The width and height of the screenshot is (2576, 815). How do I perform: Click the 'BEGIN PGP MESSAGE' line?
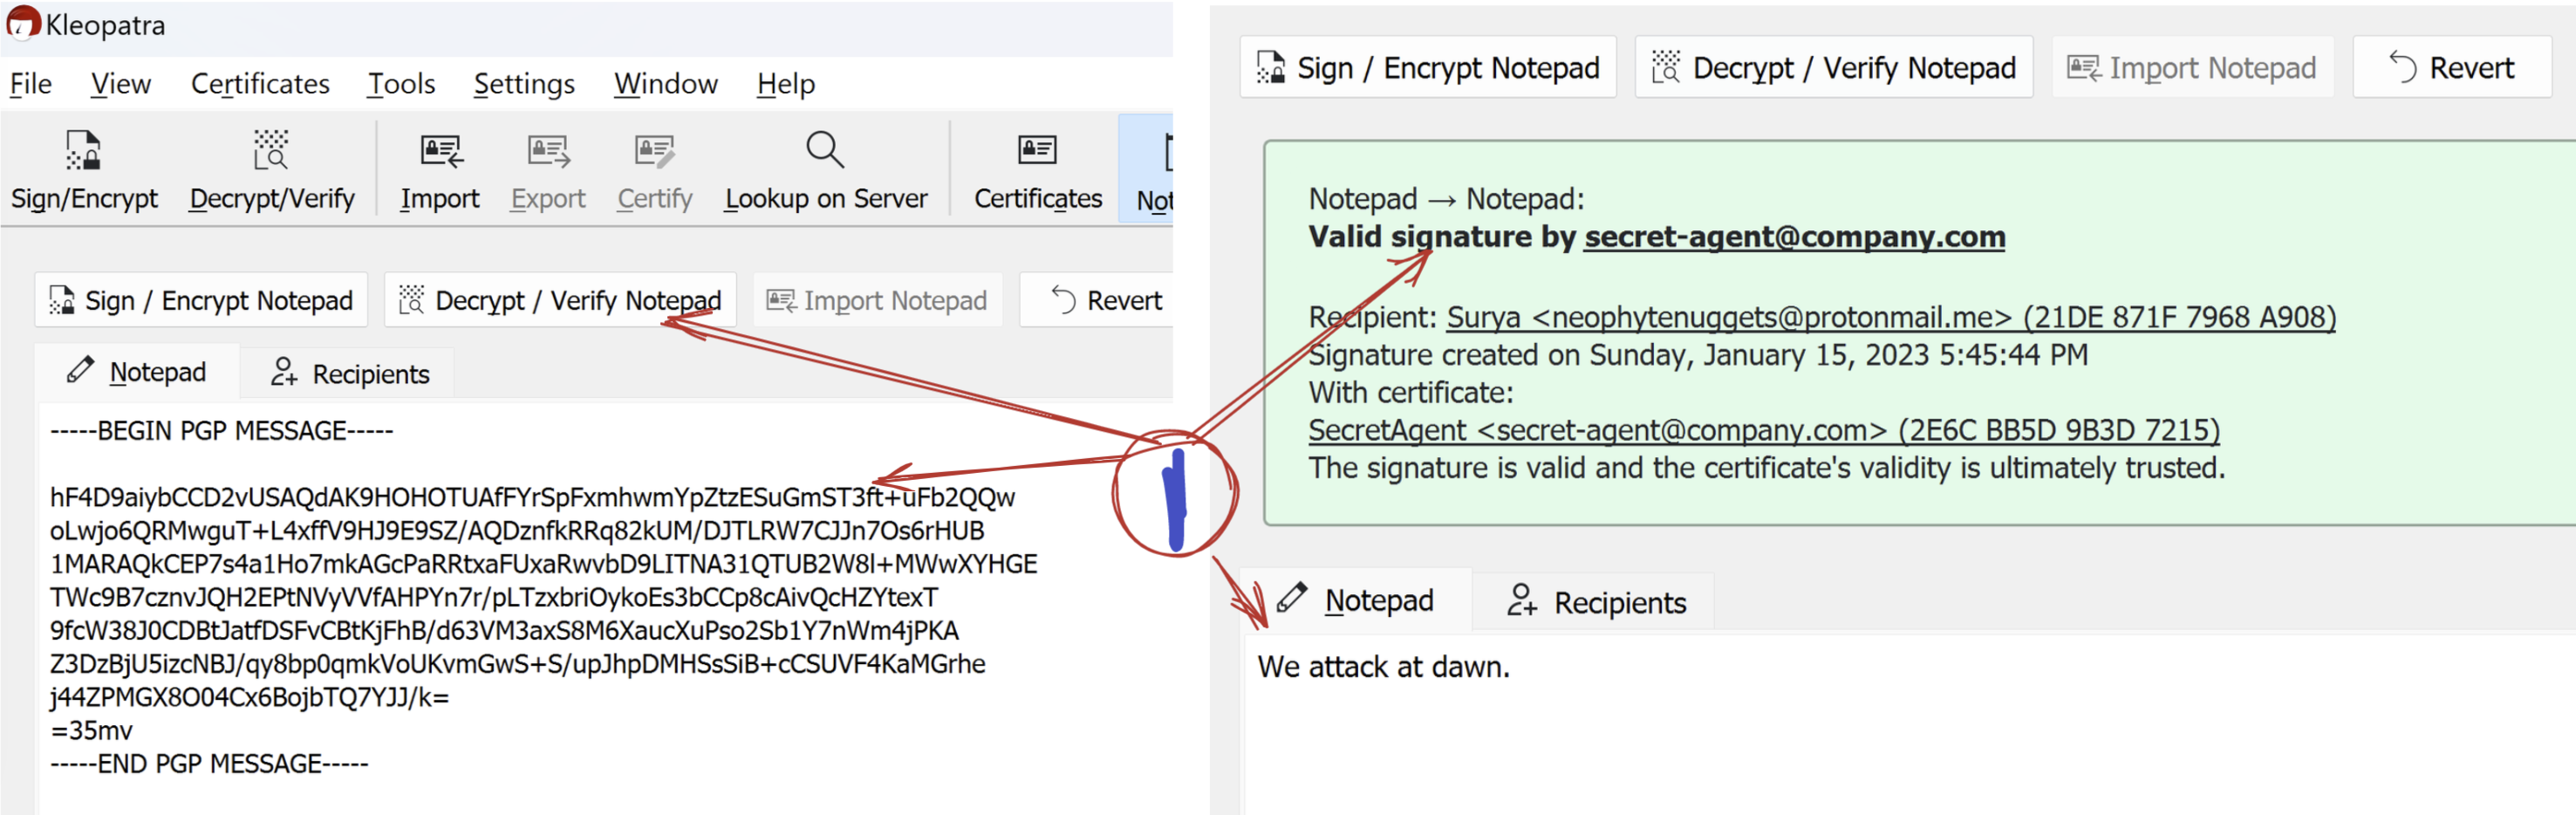222,431
